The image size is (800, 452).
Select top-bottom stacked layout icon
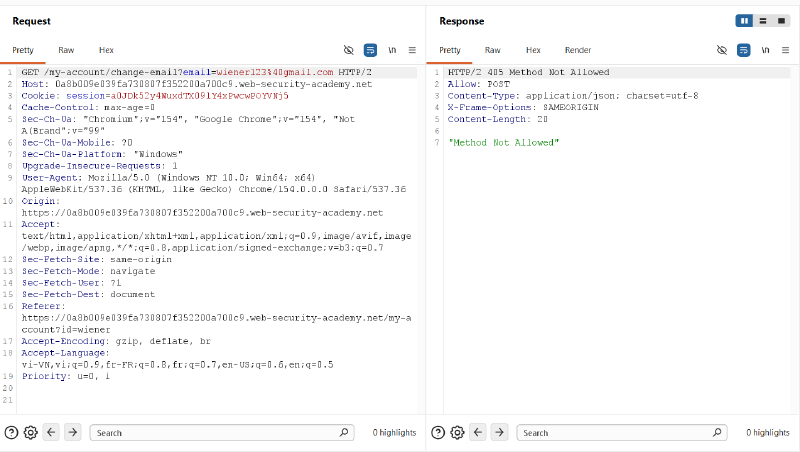coord(763,21)
